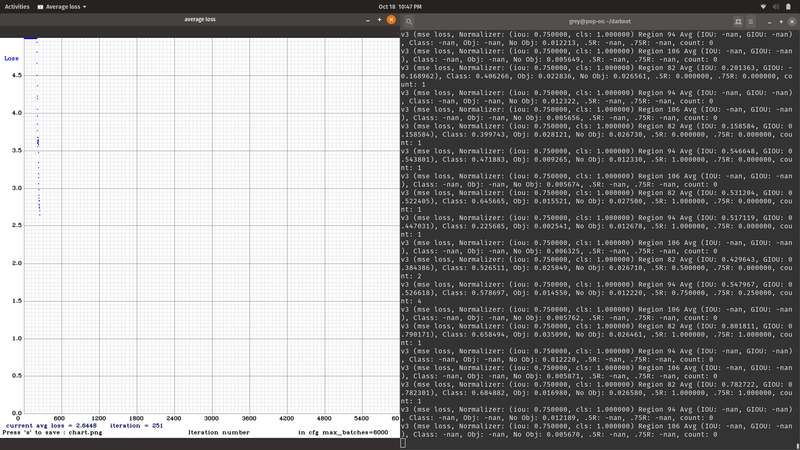Click the terminal cursor on the last line
This screenshot has height=450, width=800.
pyautogui.click(x=403, y=443)
